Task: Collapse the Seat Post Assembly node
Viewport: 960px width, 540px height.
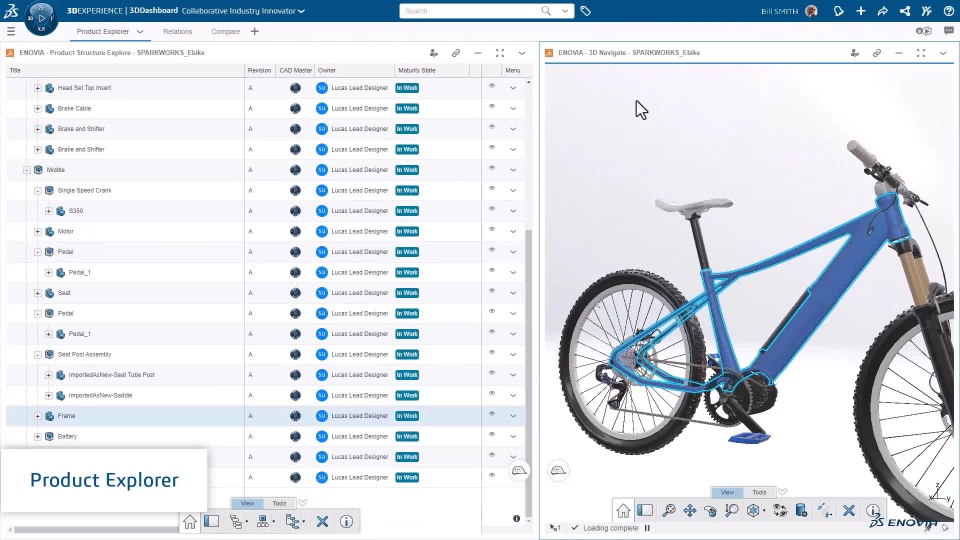Action: (x=38, y=354)
